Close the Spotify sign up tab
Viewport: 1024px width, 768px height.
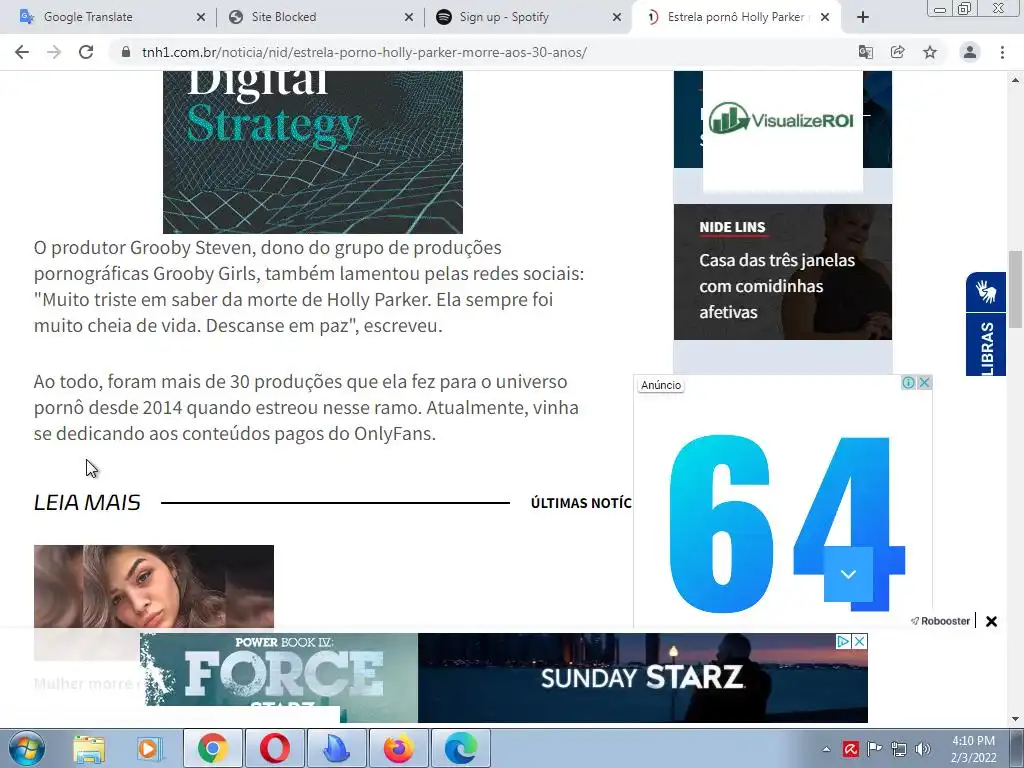click(x=616, y=17)
